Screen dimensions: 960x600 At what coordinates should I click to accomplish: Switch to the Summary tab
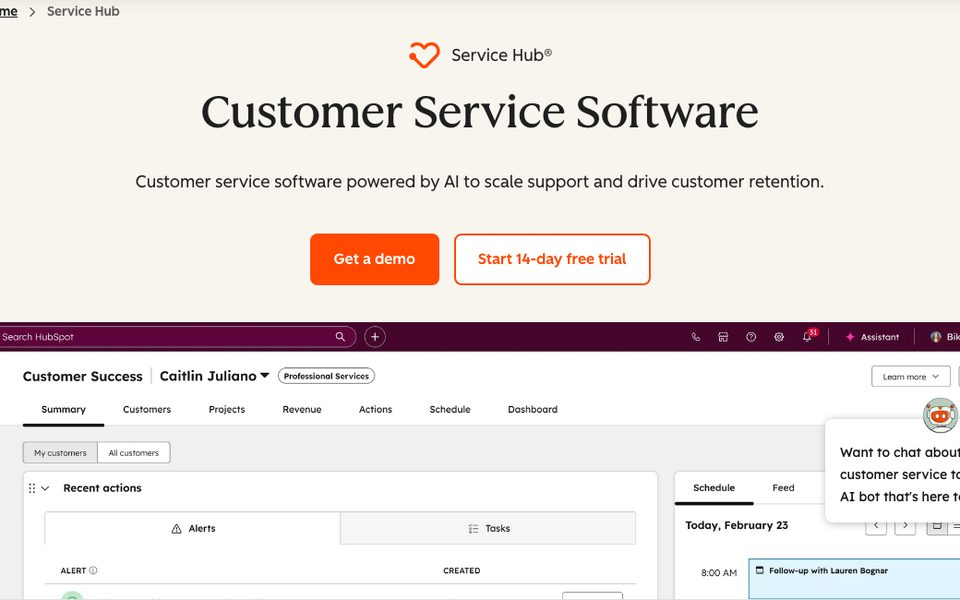pos(64,410)
